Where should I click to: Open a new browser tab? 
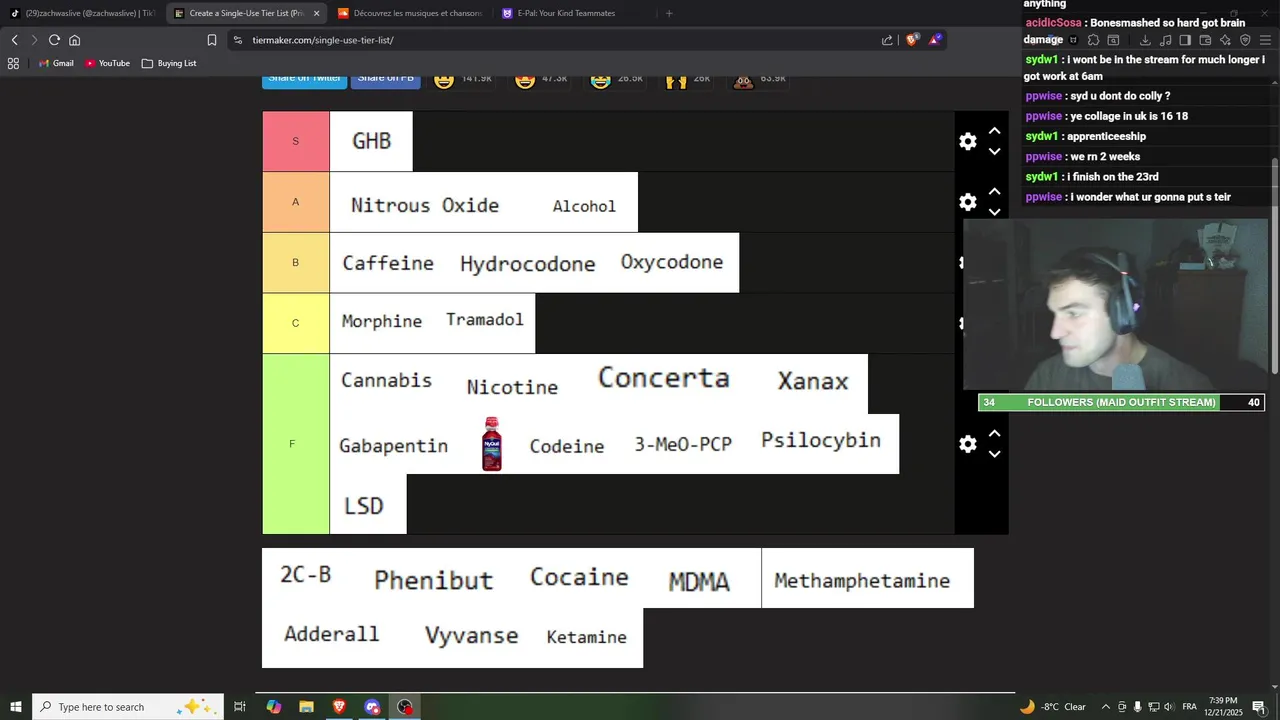tap(669, 13)
